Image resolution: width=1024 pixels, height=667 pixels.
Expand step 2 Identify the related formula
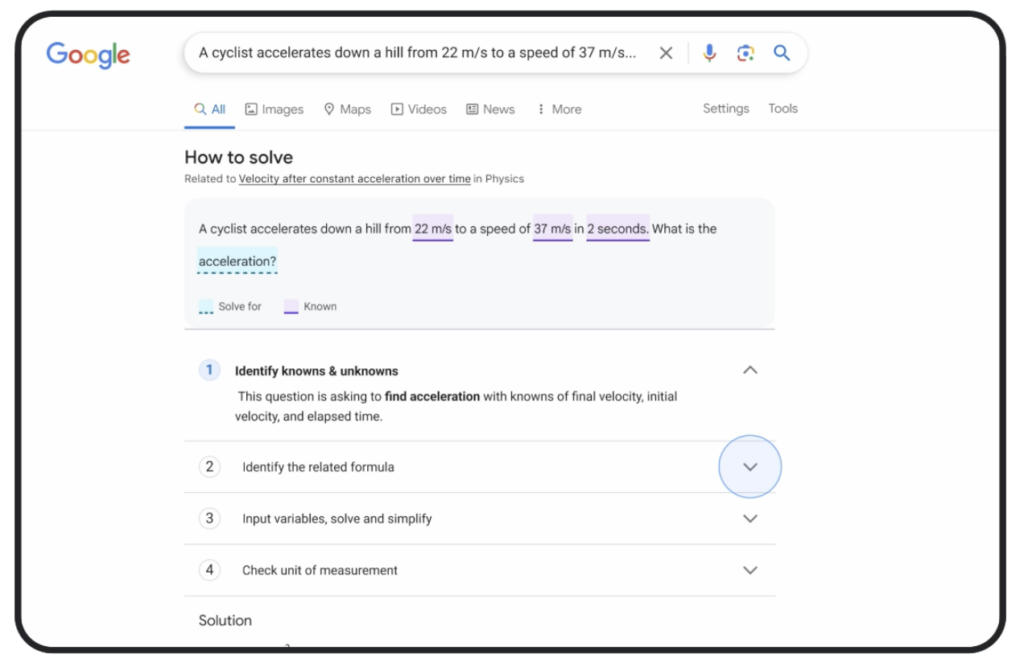click(x=750, y=466)
